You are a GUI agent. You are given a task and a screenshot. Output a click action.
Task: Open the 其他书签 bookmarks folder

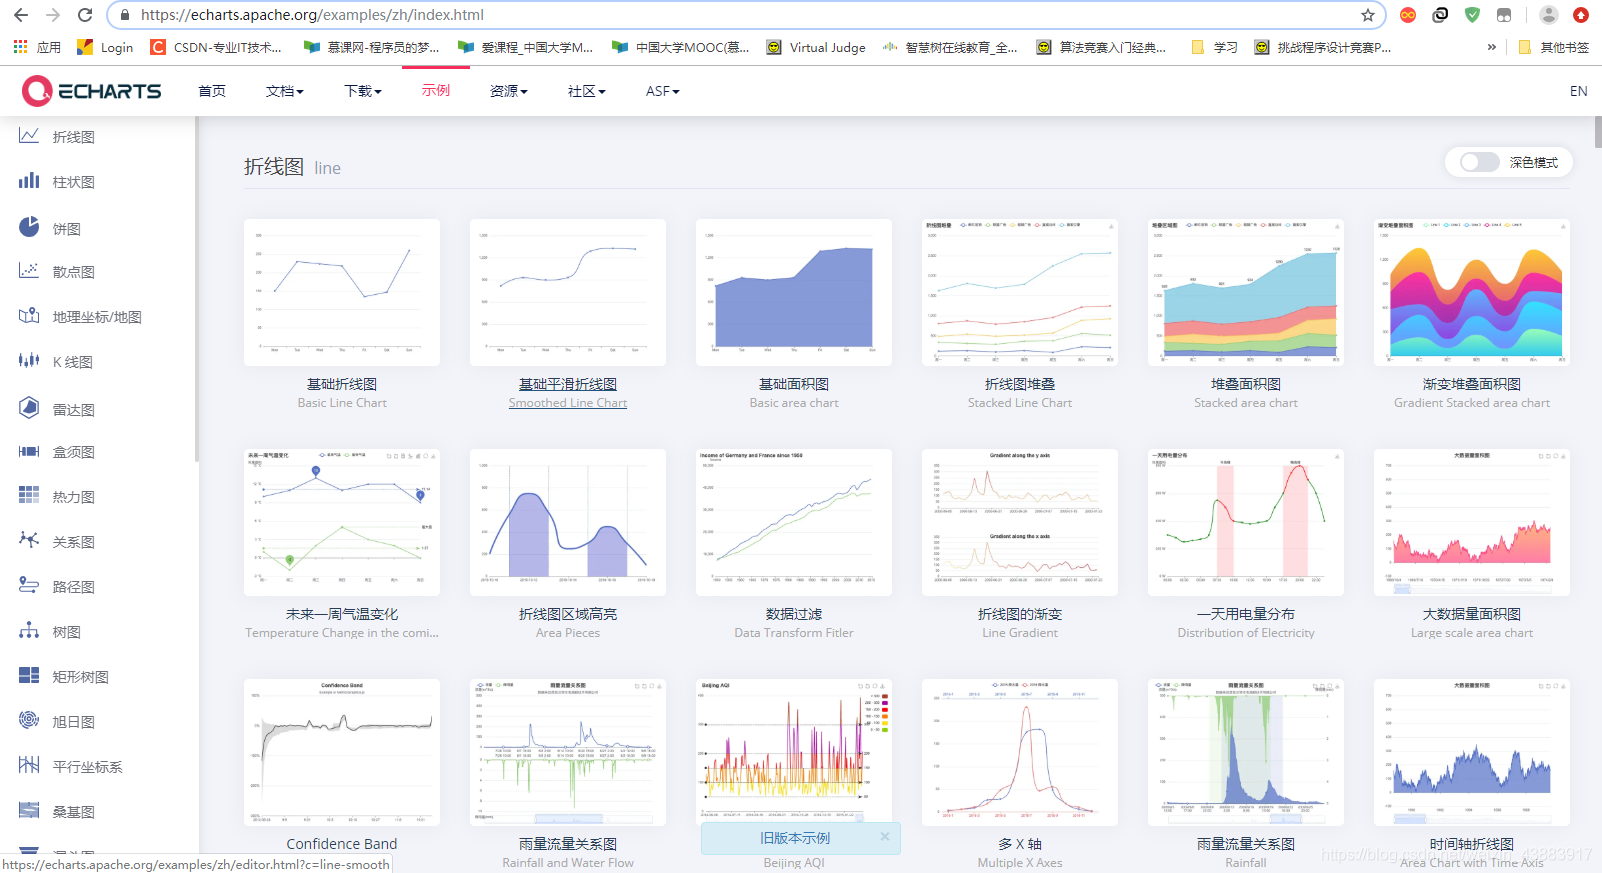point(1553,47)
